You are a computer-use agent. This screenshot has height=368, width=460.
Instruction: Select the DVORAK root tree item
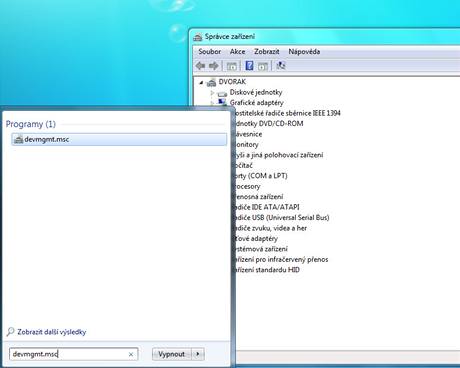(232, 82)
